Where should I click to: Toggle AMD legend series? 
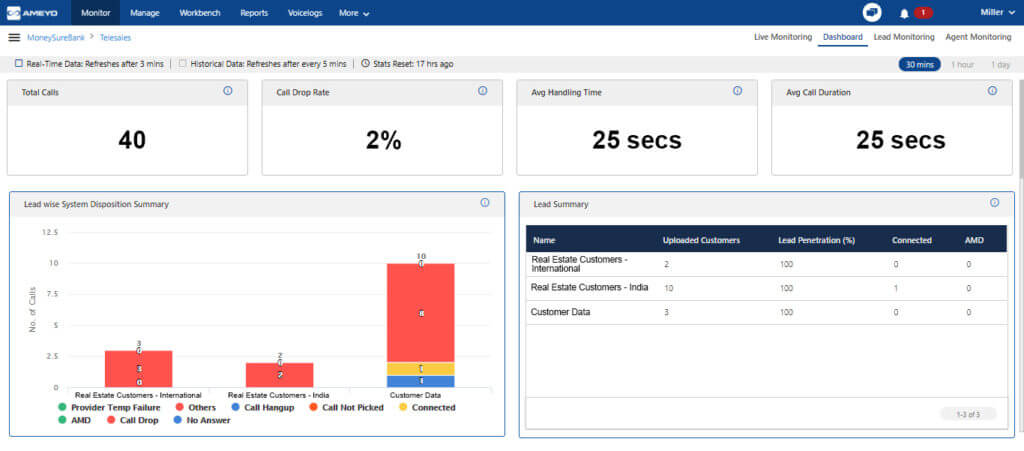[73, 420]
